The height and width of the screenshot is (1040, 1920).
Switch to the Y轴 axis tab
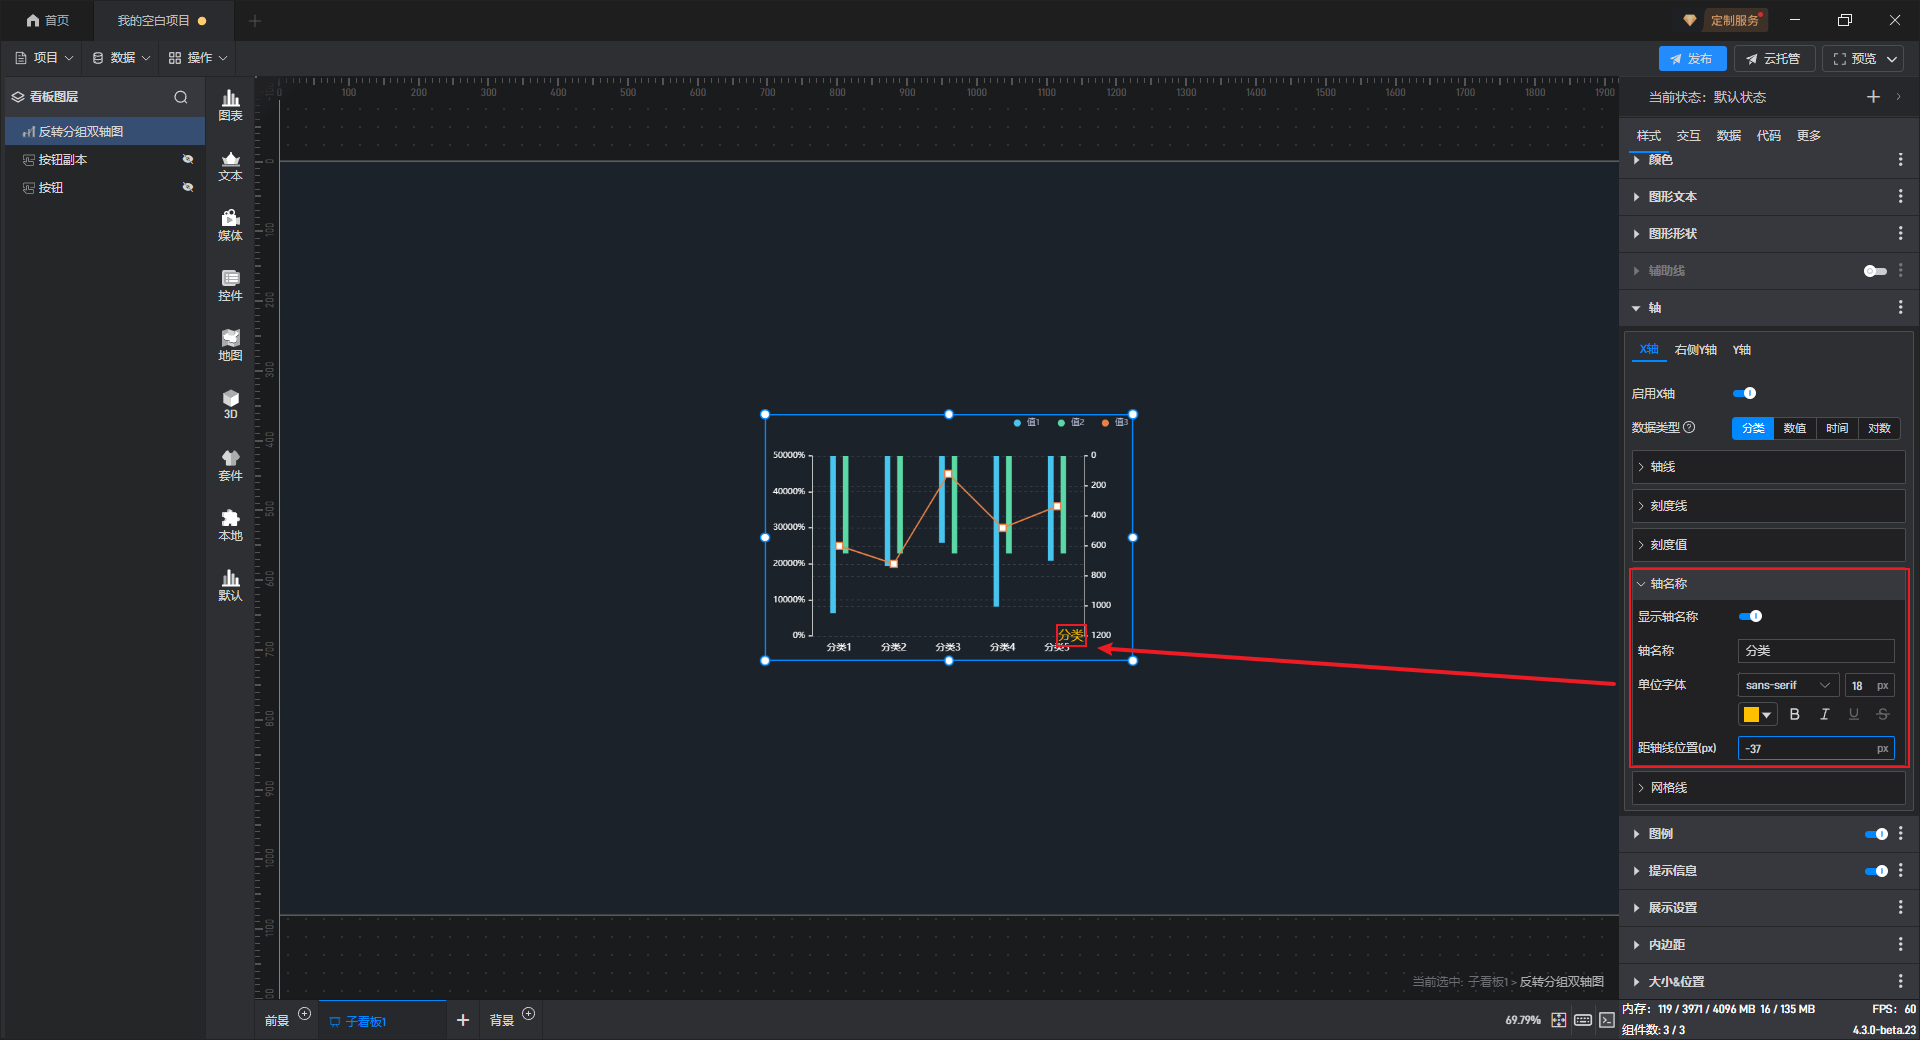pyautogui.click(x=1742, y=350)
